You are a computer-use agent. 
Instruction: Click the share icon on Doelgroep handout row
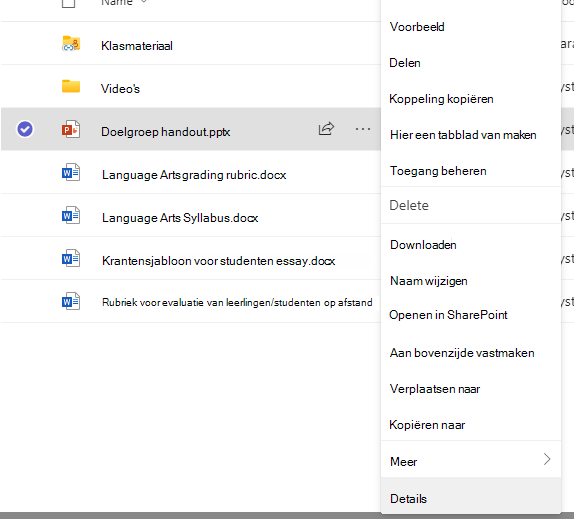point(326,129)
